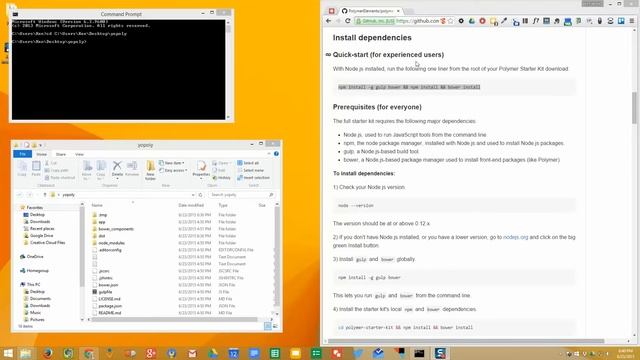Open the File tab in Explorer

pyautogui.click(x=22, y=154)
